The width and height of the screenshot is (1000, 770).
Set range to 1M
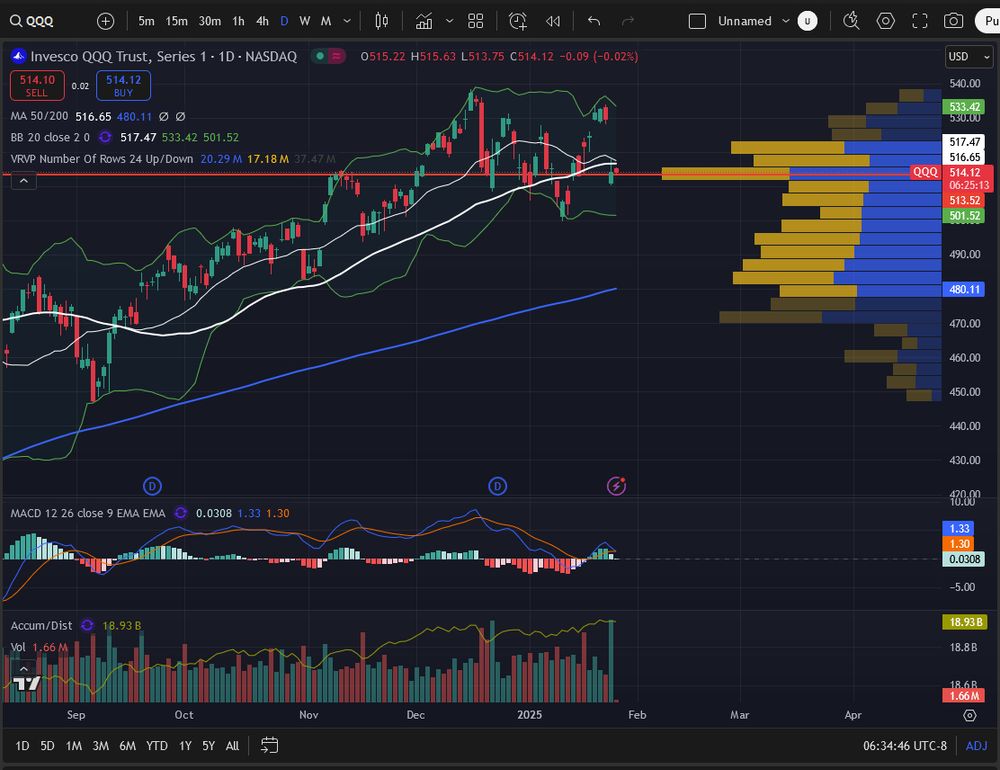pyautogui.click(x=74, y=746)
